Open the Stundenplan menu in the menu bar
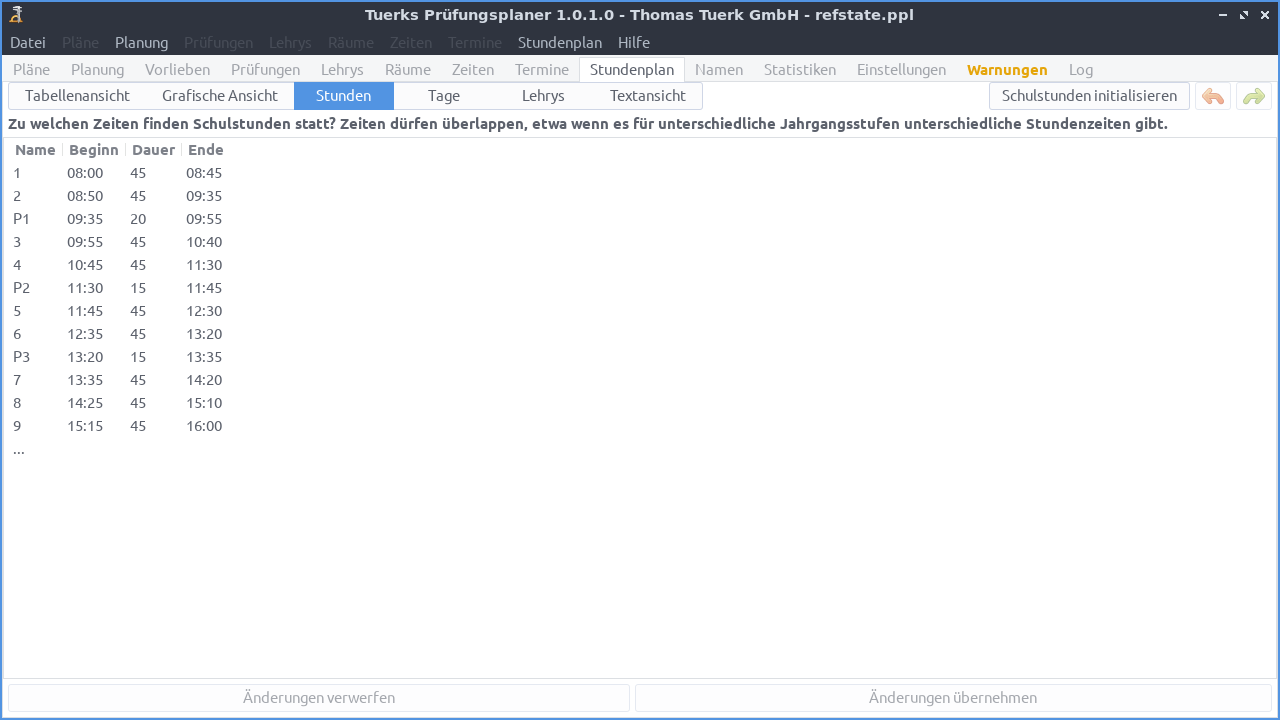The height and width of the screenshot is (720, 1280). [x=560, y=43]
